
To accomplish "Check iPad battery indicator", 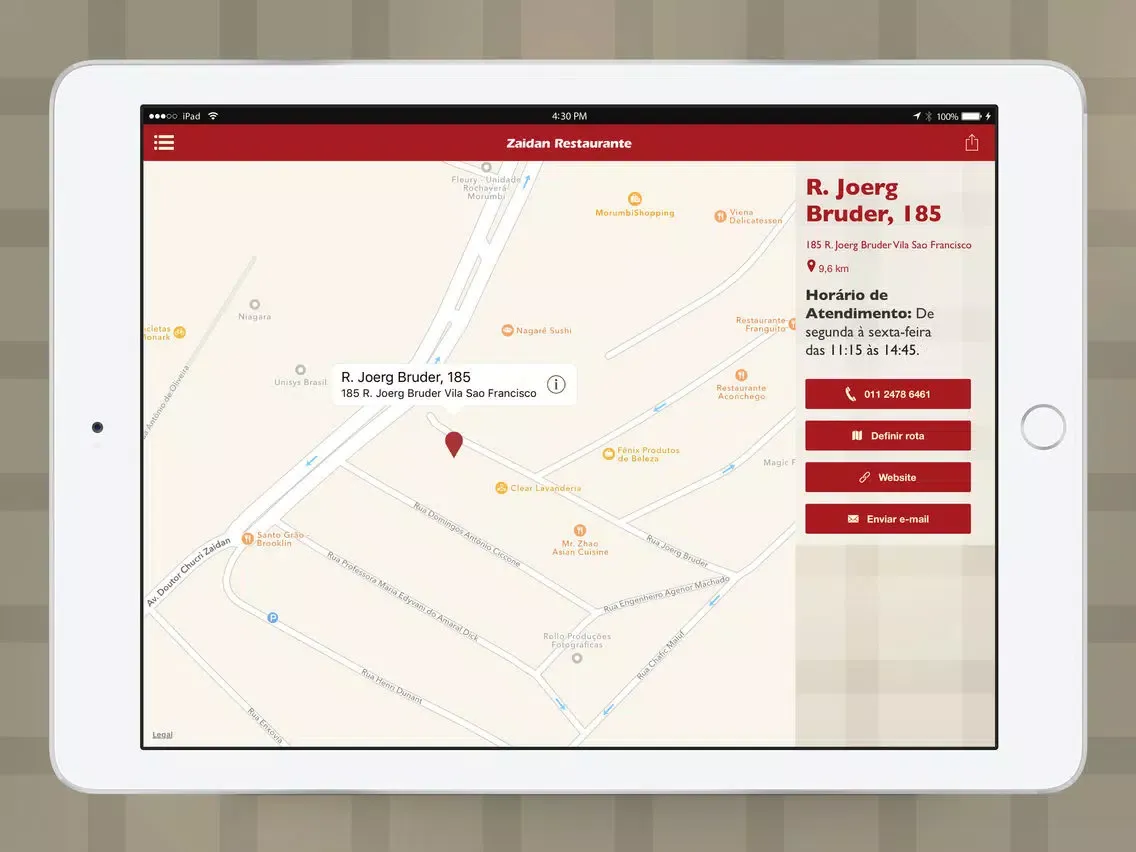I will 972,116.
